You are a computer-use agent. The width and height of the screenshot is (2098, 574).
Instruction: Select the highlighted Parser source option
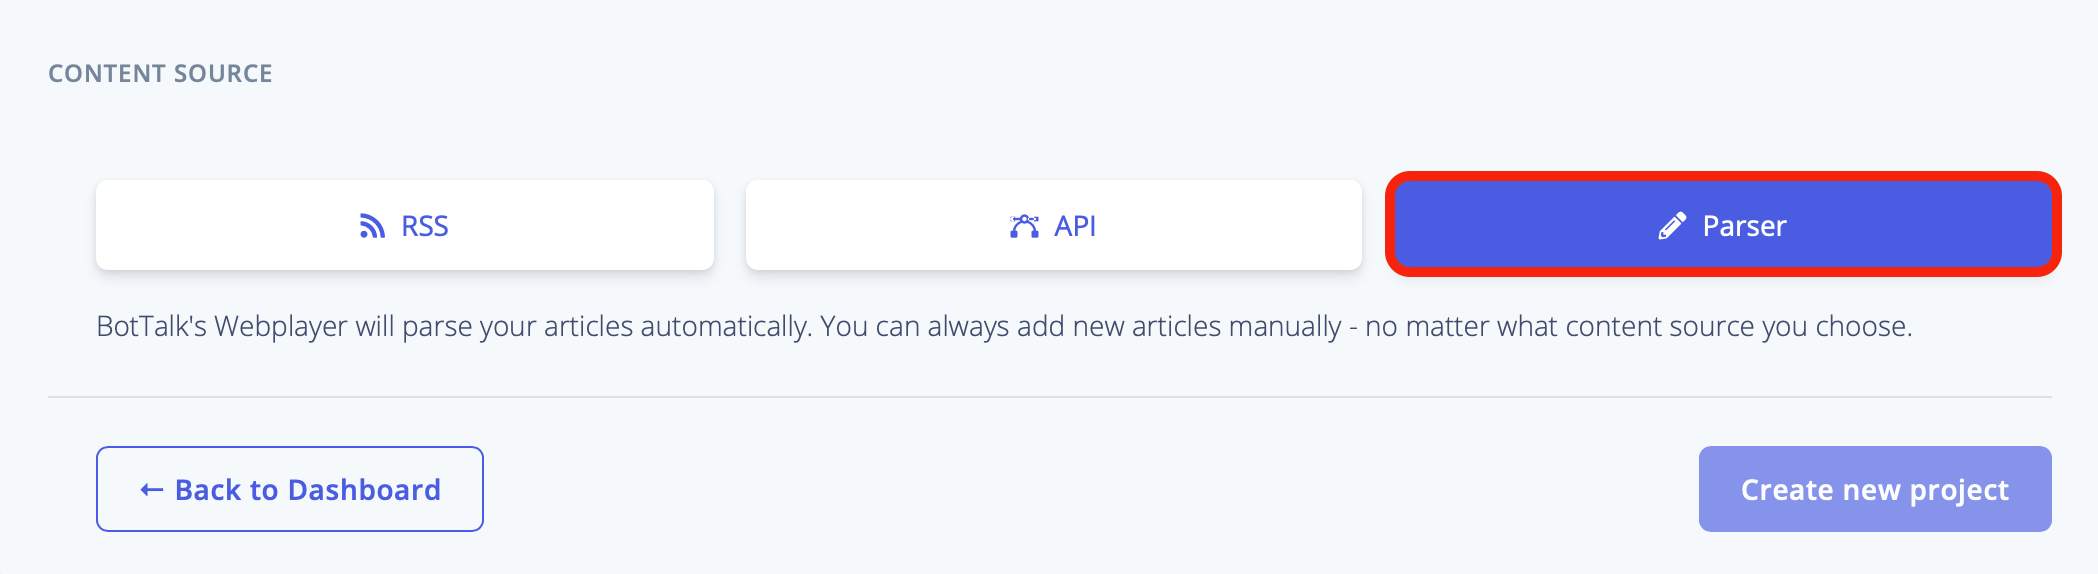[1723, 225]
